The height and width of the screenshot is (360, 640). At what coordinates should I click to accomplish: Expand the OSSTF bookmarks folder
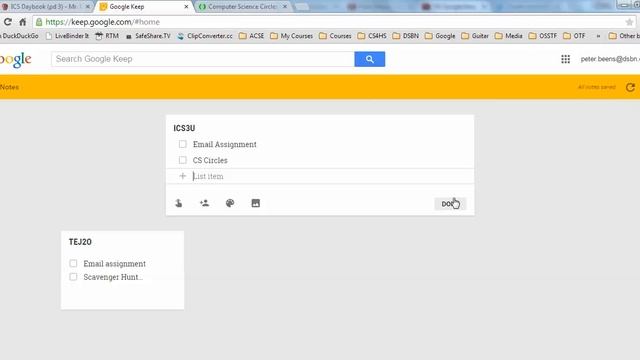coord(543,36)
